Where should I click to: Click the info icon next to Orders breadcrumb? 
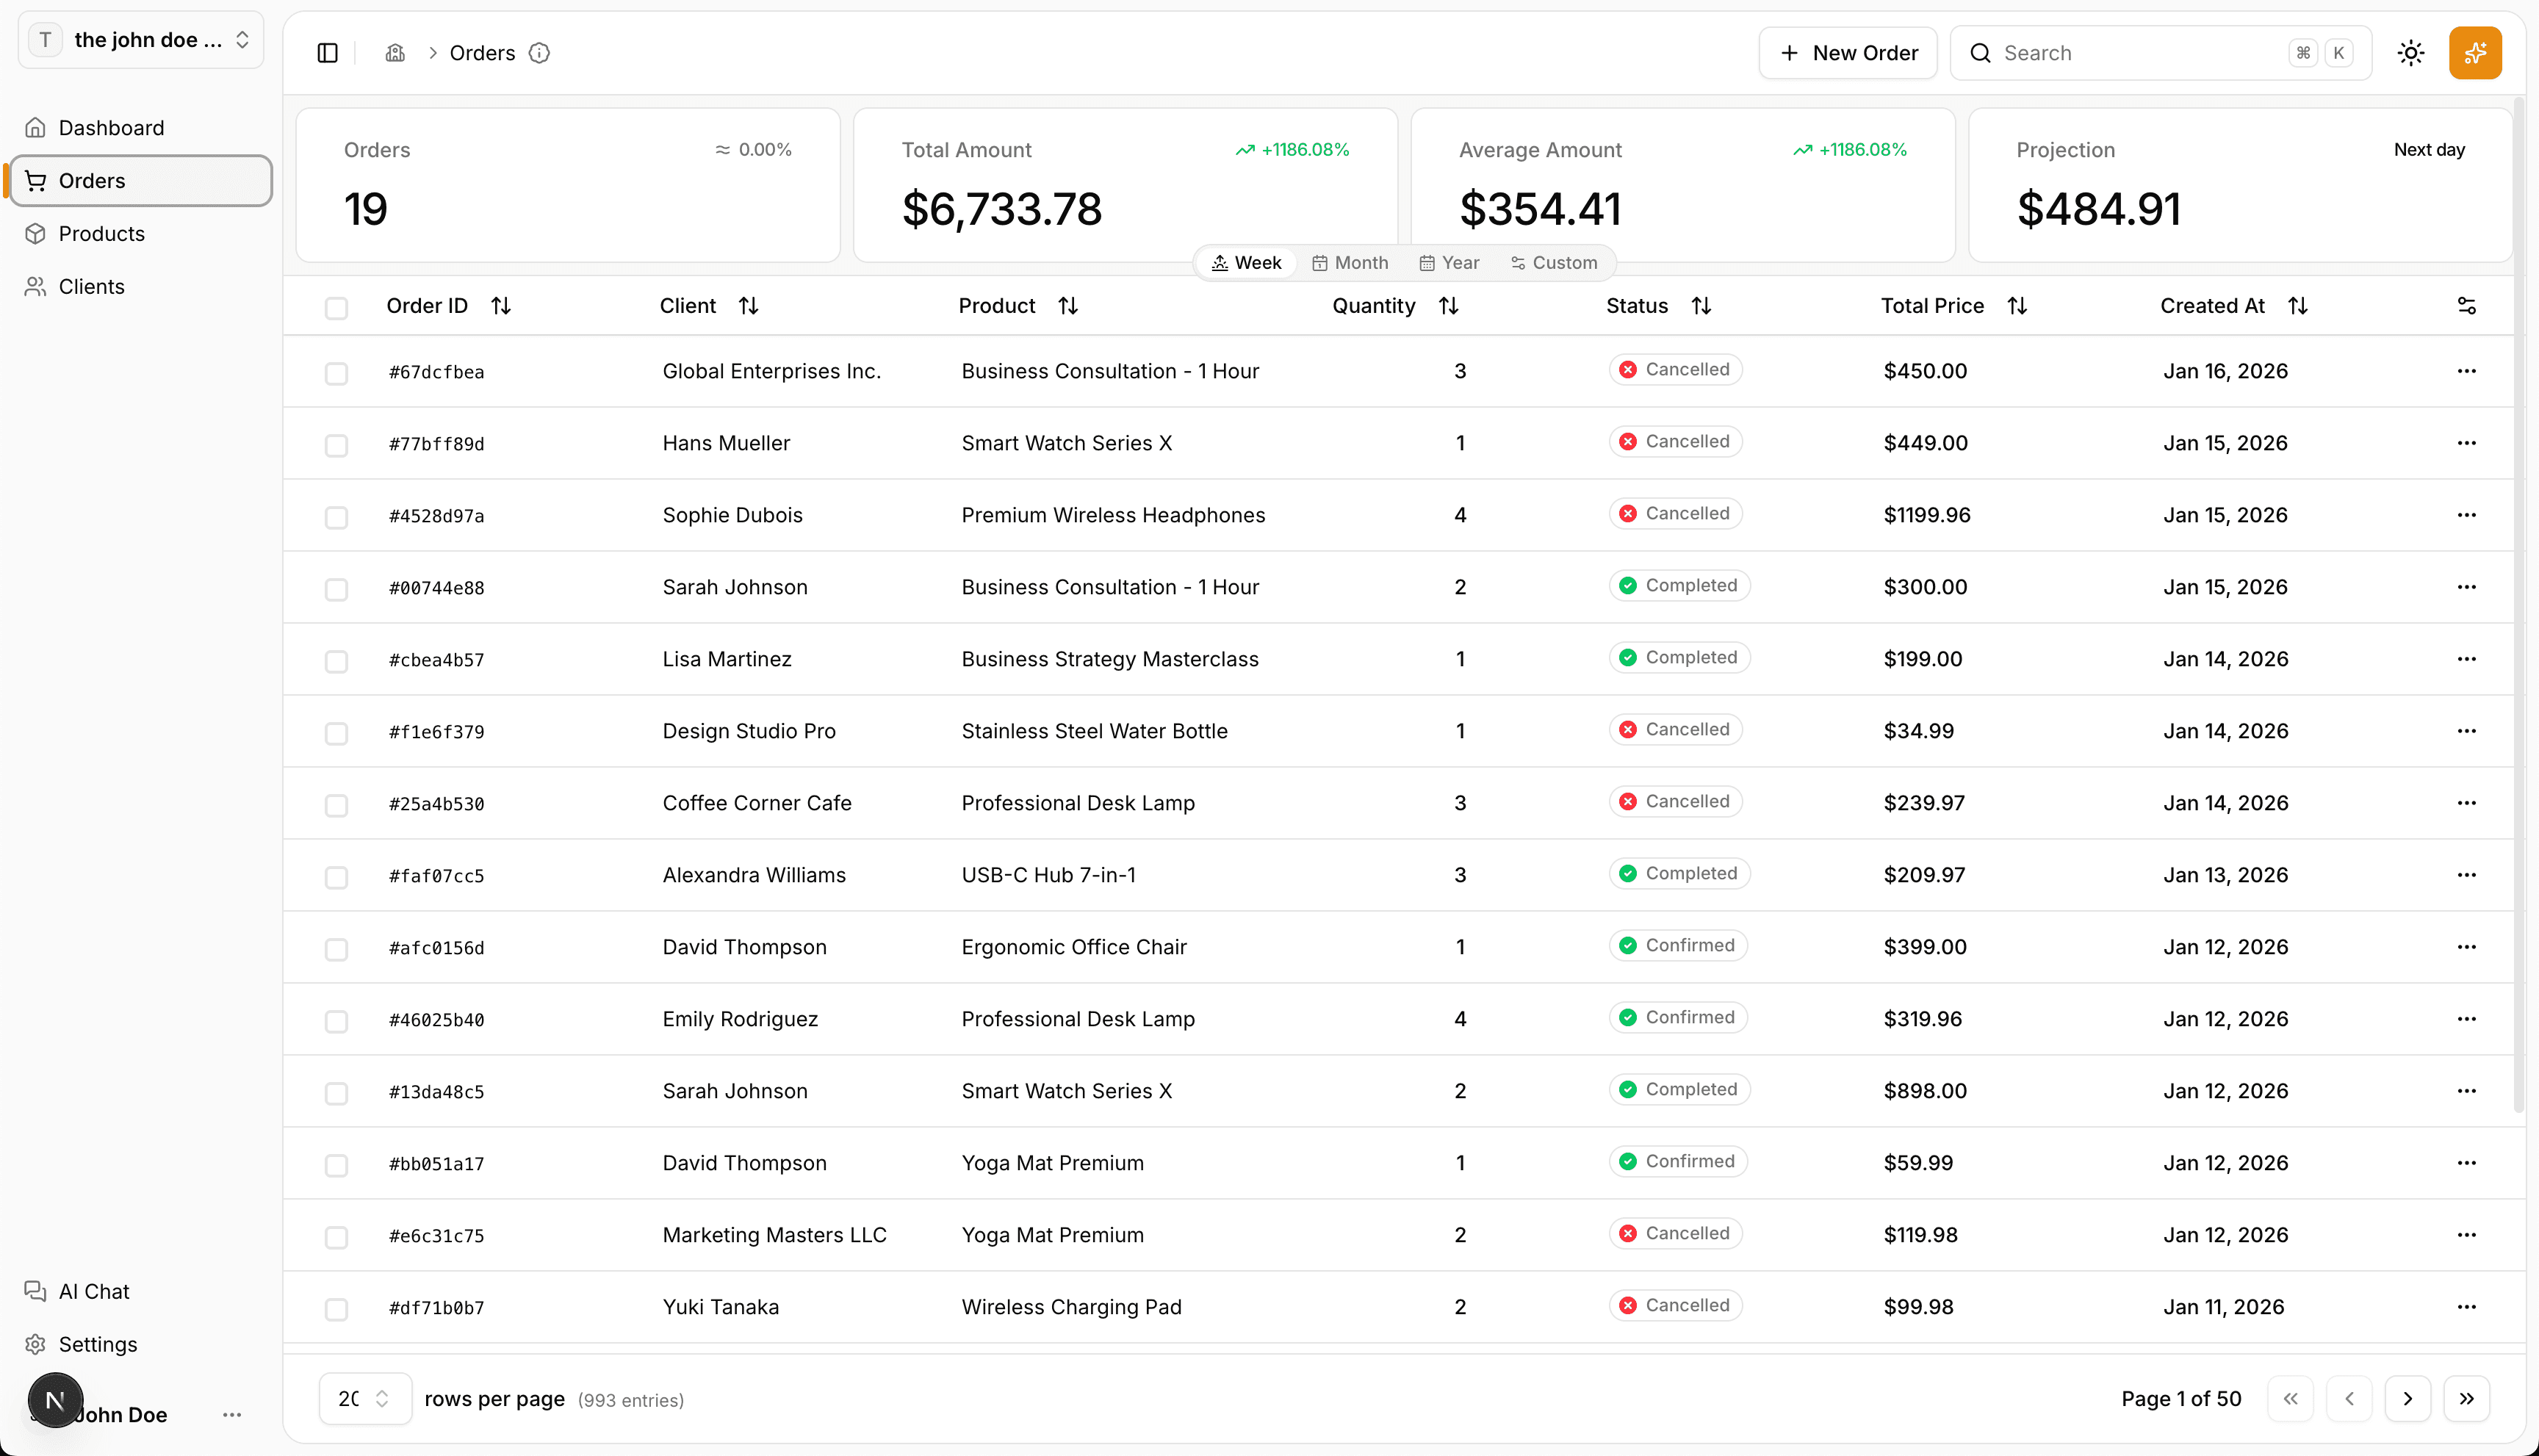click(539, 53)
